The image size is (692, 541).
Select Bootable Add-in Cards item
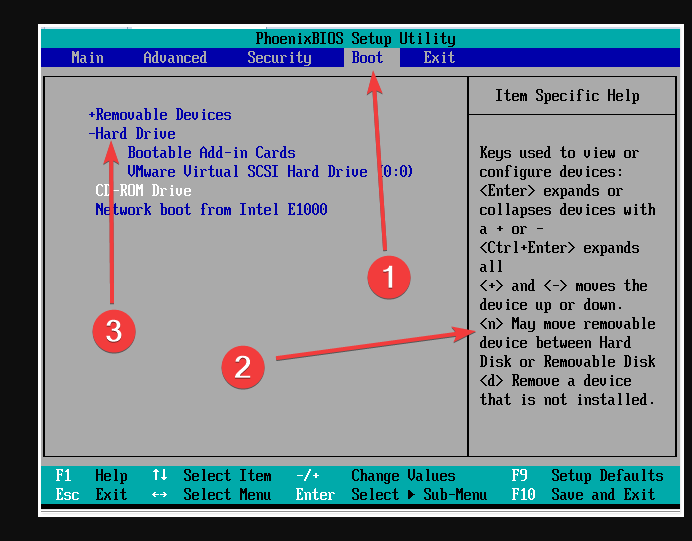211,153
